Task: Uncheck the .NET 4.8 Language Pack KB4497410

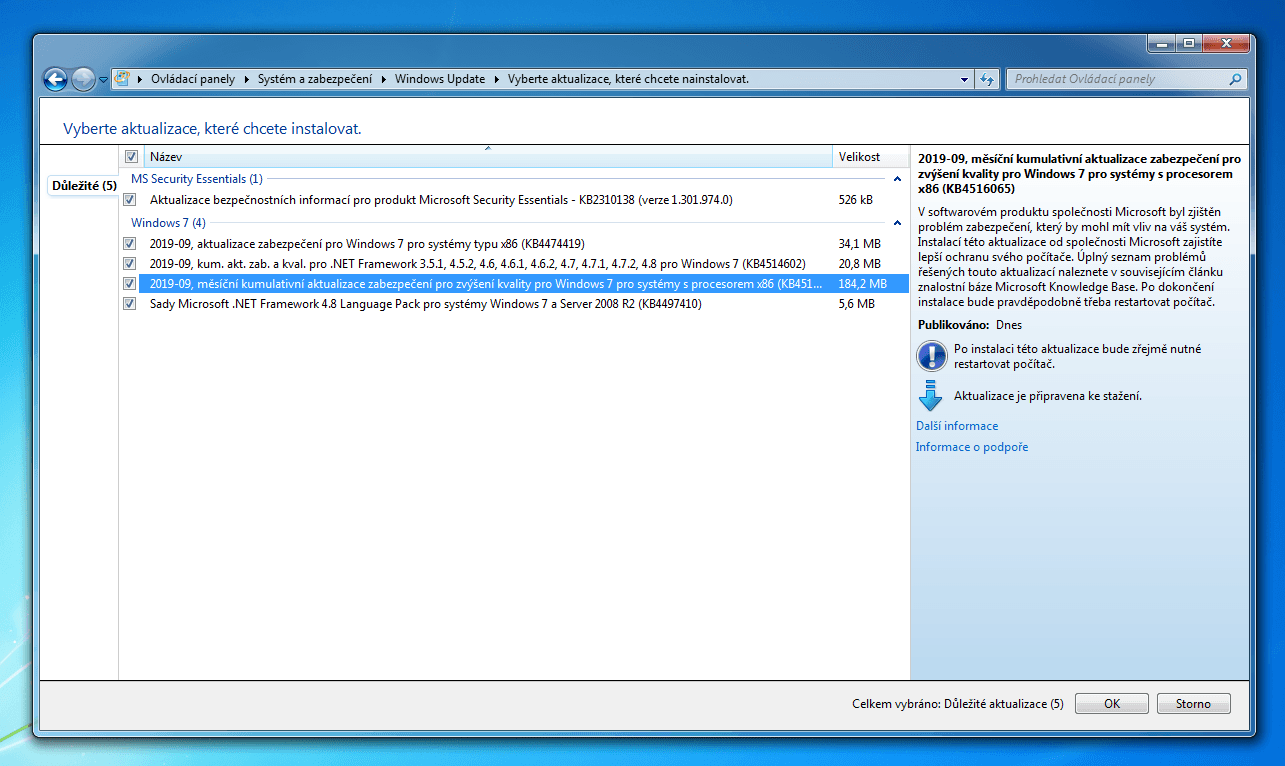Action: tap(130, 304)
